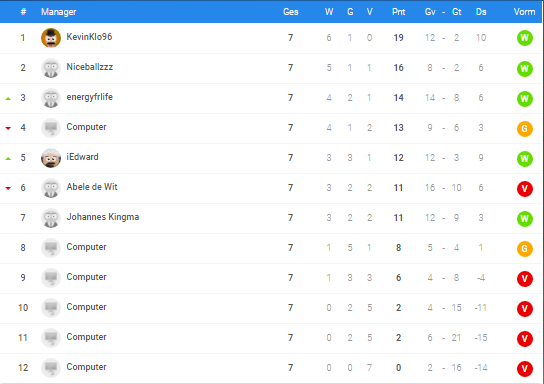Click the Ges column header
Image resolution: width=544 pixels, height=384 pixels.
290,12
